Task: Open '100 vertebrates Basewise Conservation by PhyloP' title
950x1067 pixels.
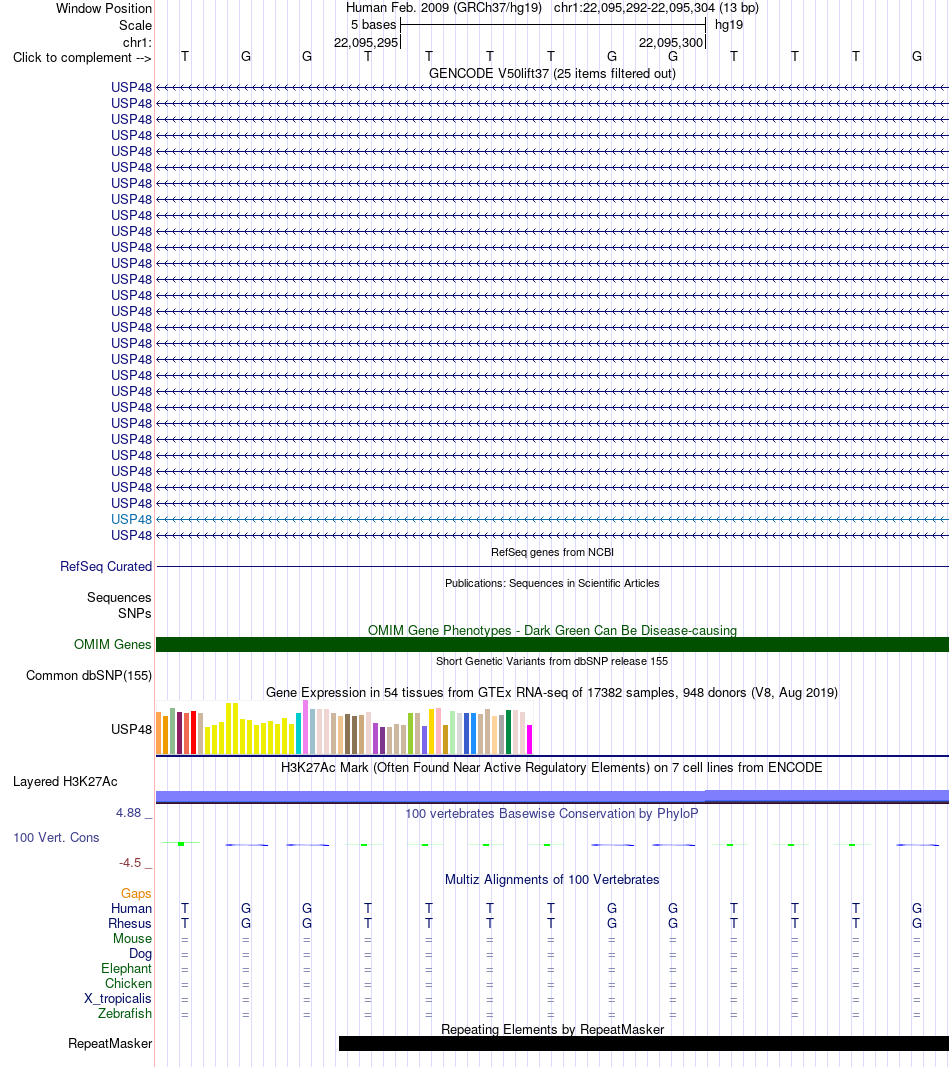Action: point(552,814)
